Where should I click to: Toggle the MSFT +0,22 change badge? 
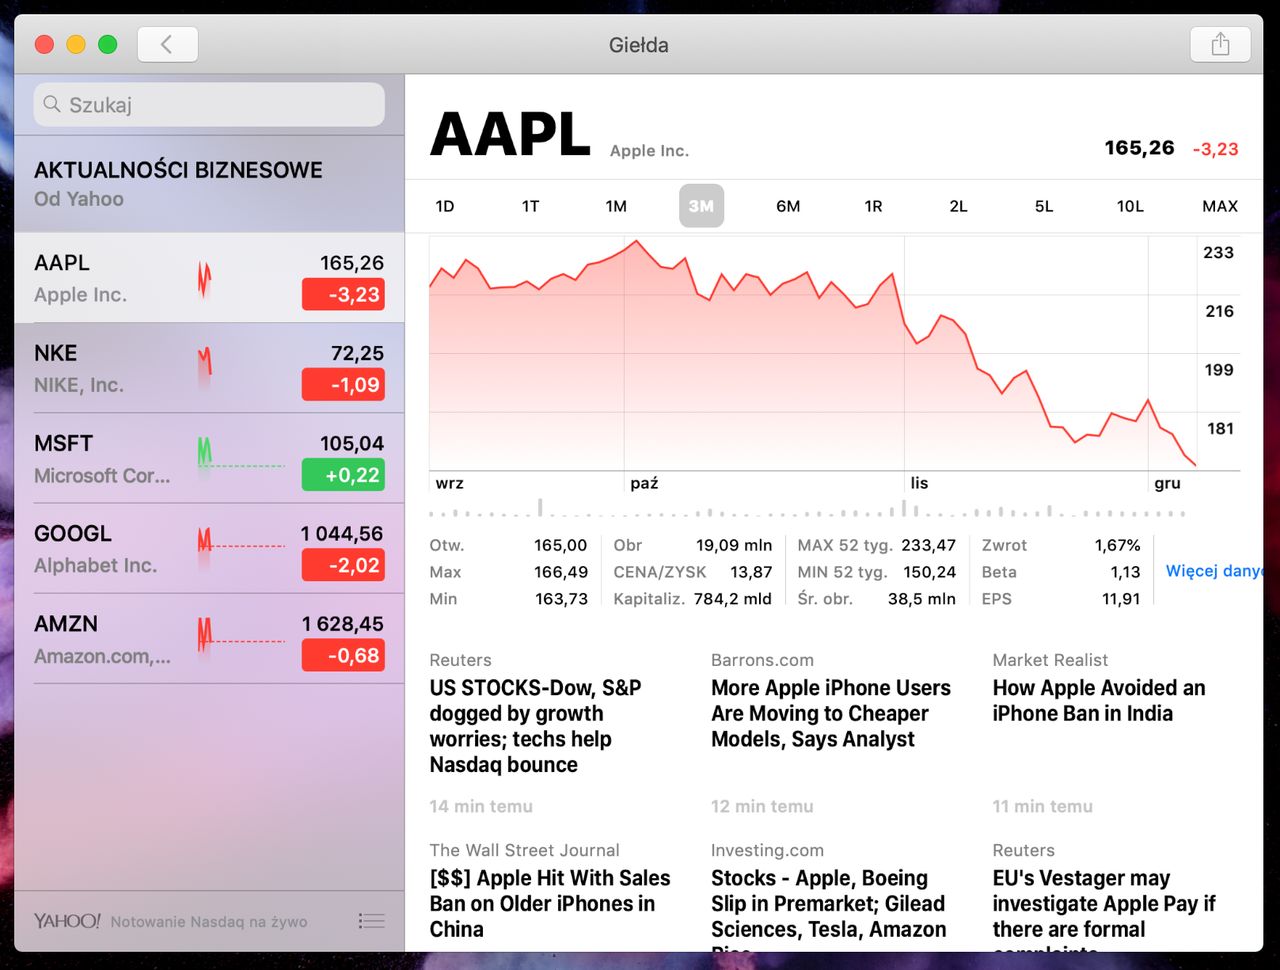tap(343, 475)
